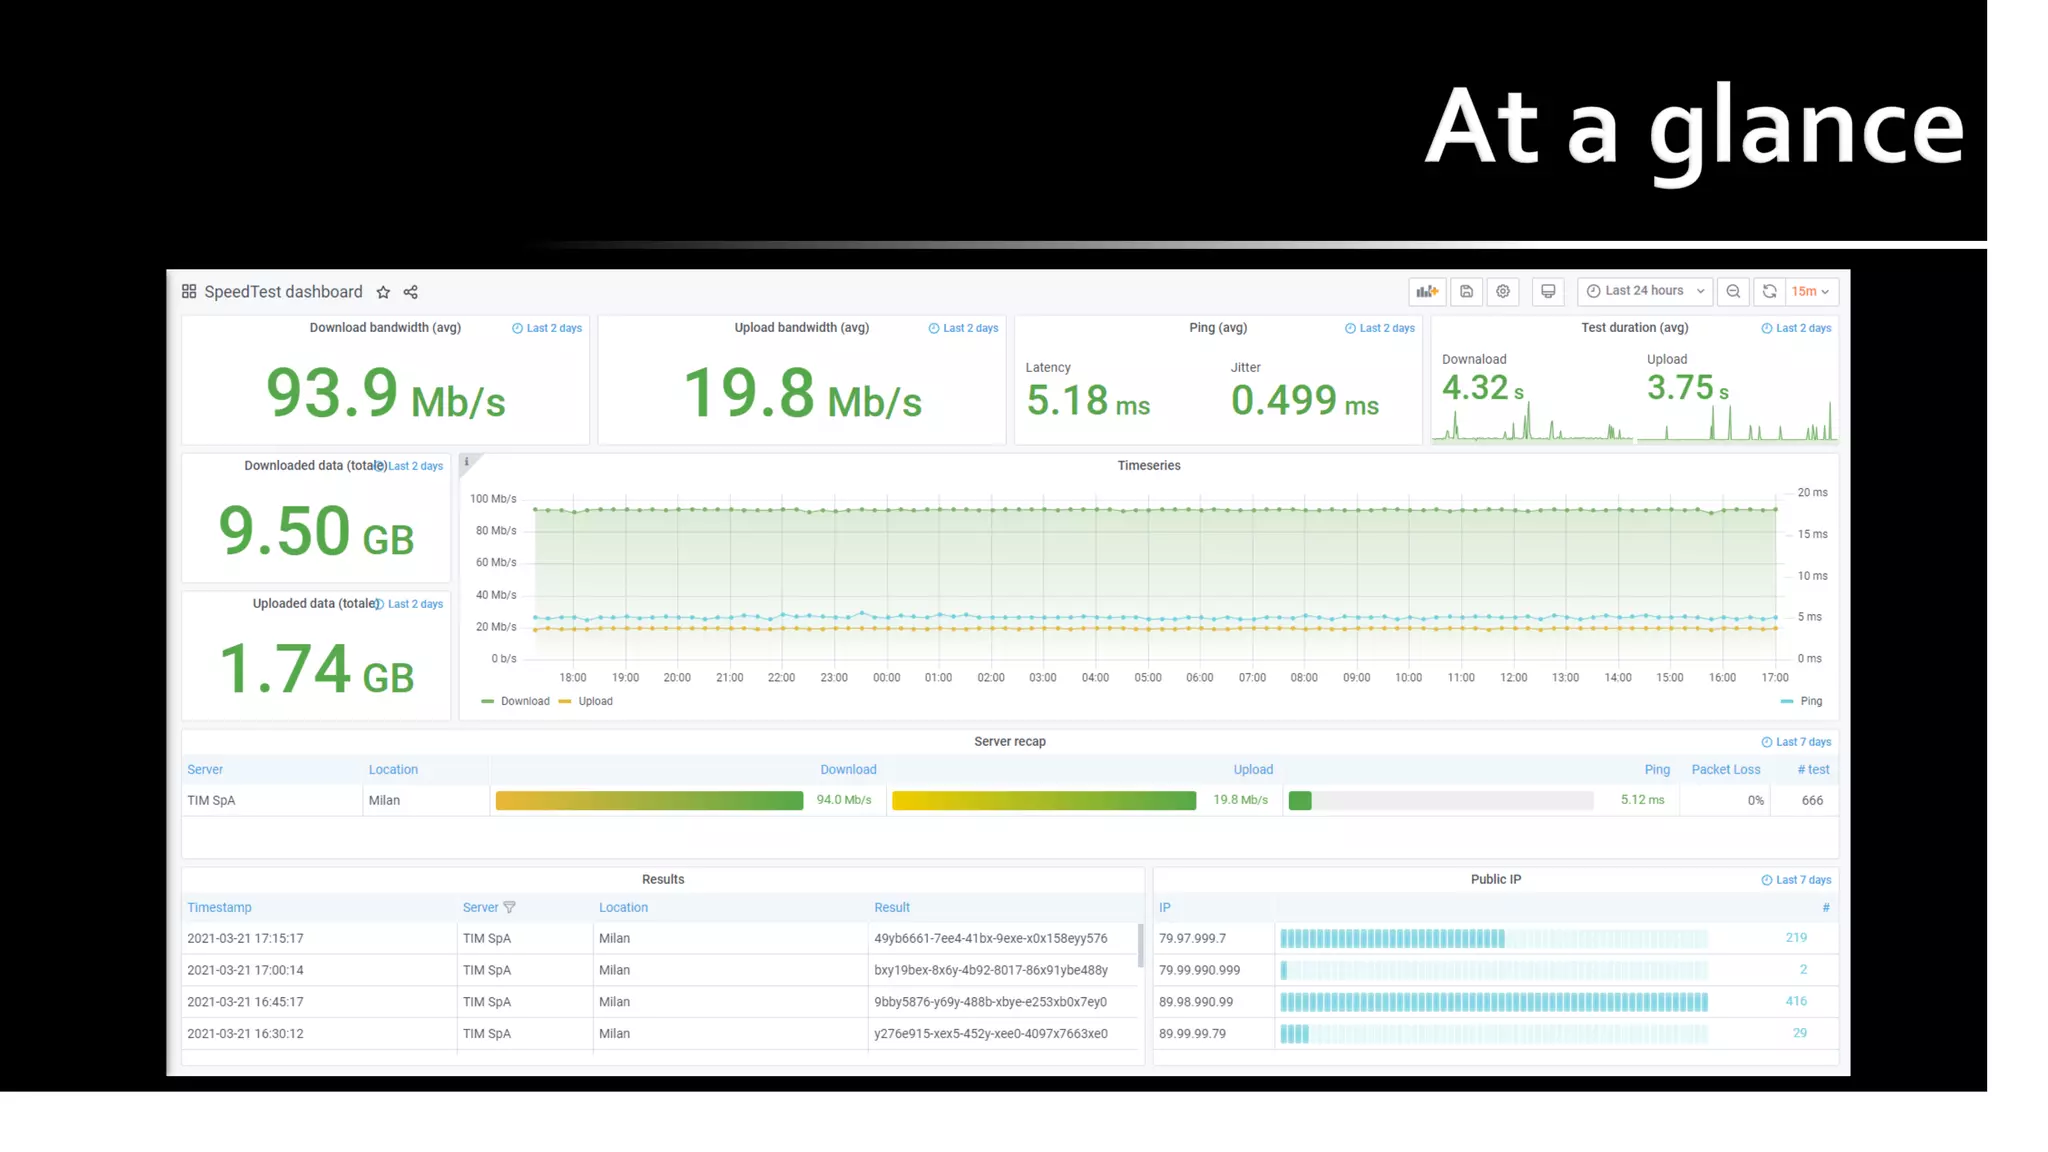
Task: Sort Results by Timestamp column header
Action: tap(219, 907)
